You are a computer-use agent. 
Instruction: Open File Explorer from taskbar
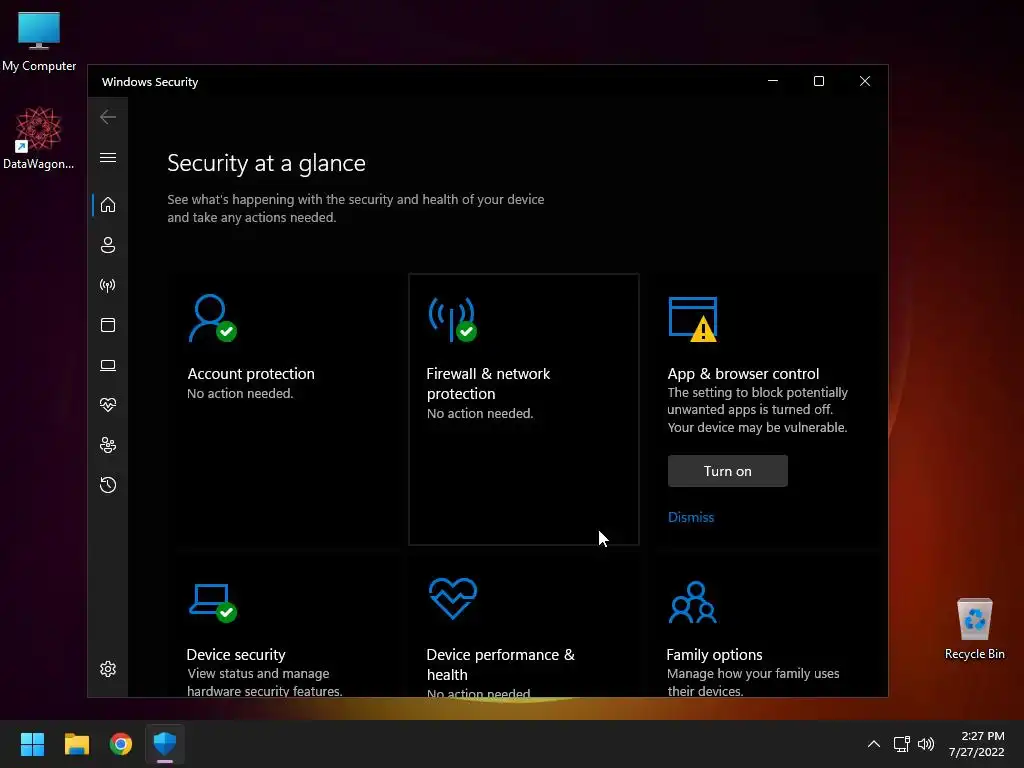(x=76, y=744)
